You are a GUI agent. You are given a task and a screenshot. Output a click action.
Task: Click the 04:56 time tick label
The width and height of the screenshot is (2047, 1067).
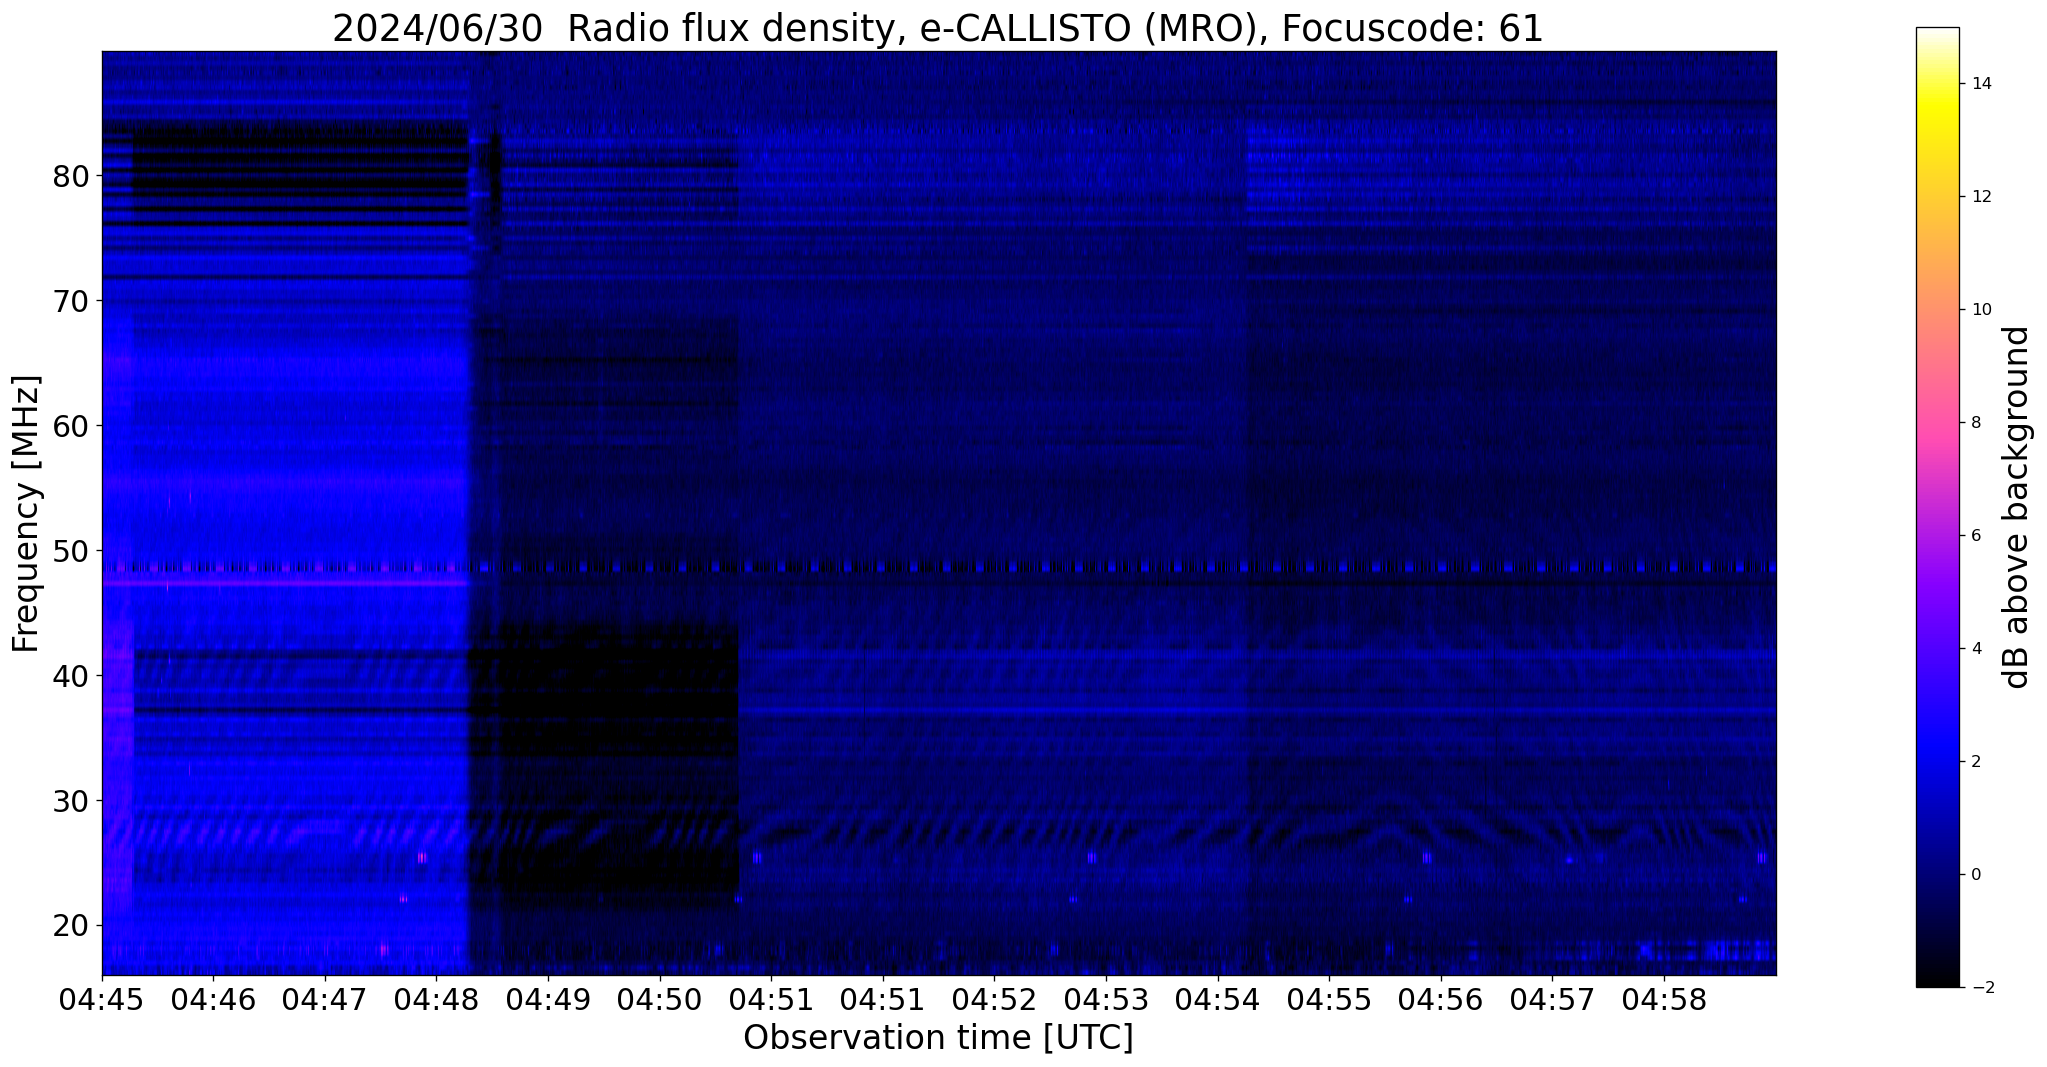point(1441,1000)
